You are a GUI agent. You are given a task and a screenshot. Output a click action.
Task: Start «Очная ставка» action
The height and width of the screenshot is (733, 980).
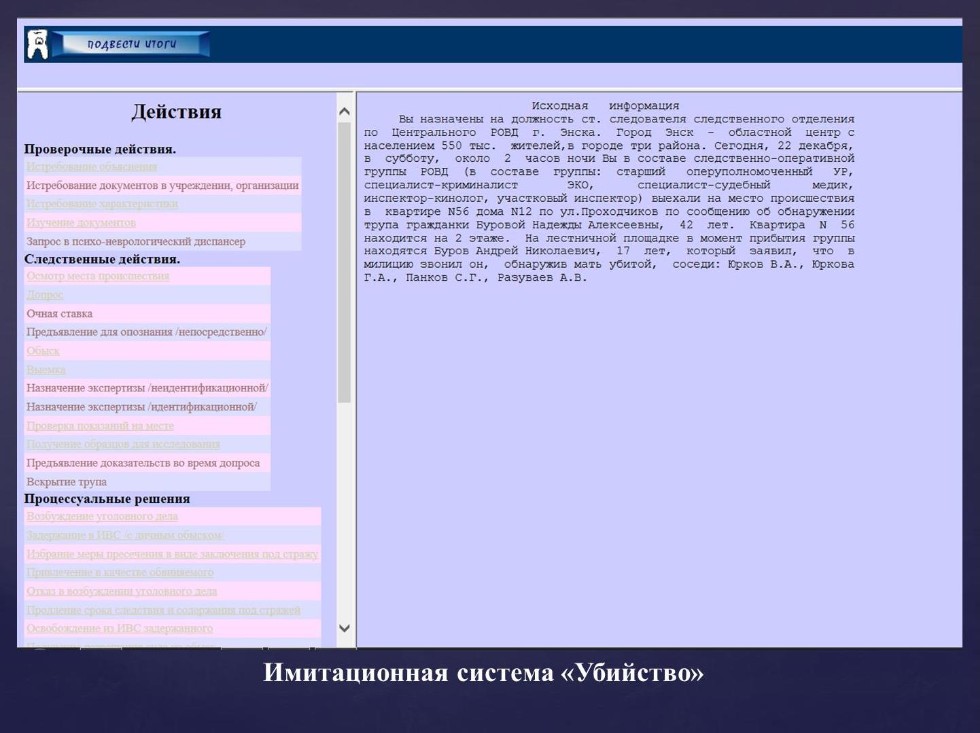70,313
